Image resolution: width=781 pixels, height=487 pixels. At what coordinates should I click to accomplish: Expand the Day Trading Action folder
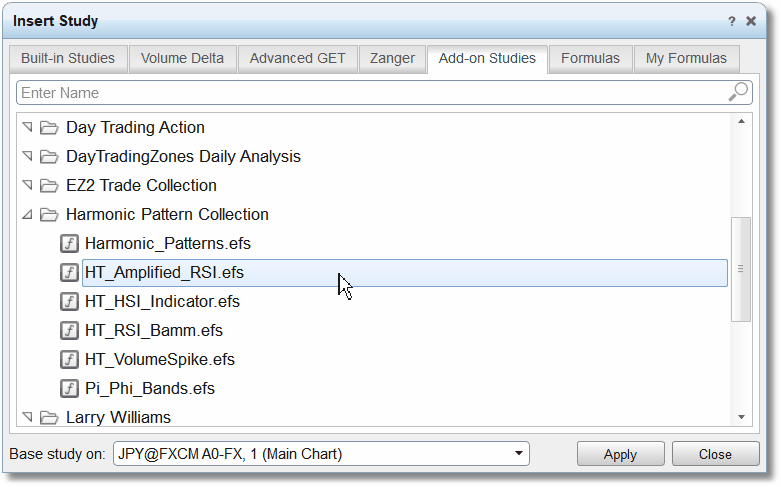[28, 127]
